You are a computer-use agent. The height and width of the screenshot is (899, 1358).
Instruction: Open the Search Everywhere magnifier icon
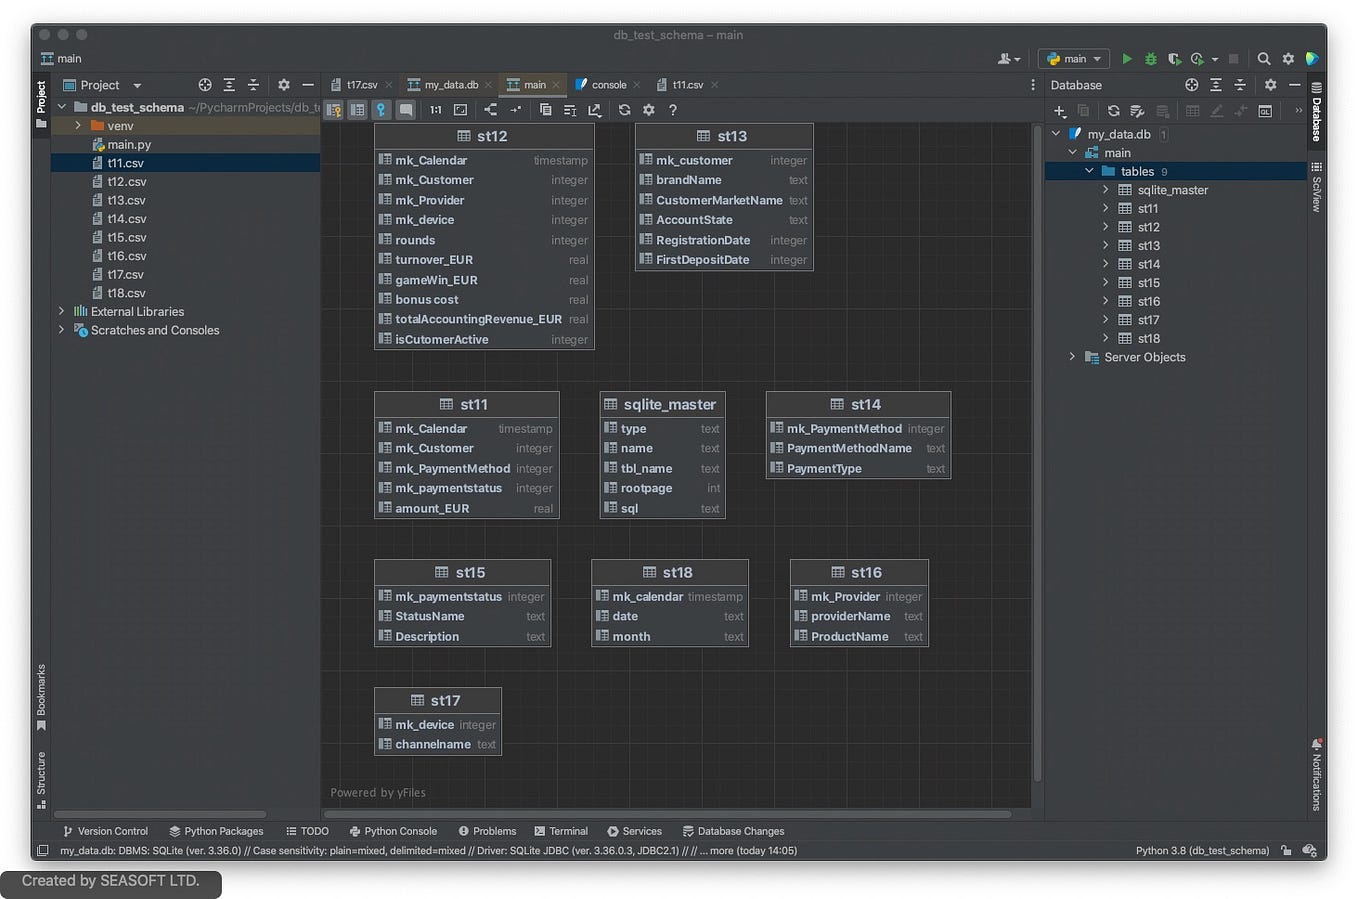tap(1264, 59)
